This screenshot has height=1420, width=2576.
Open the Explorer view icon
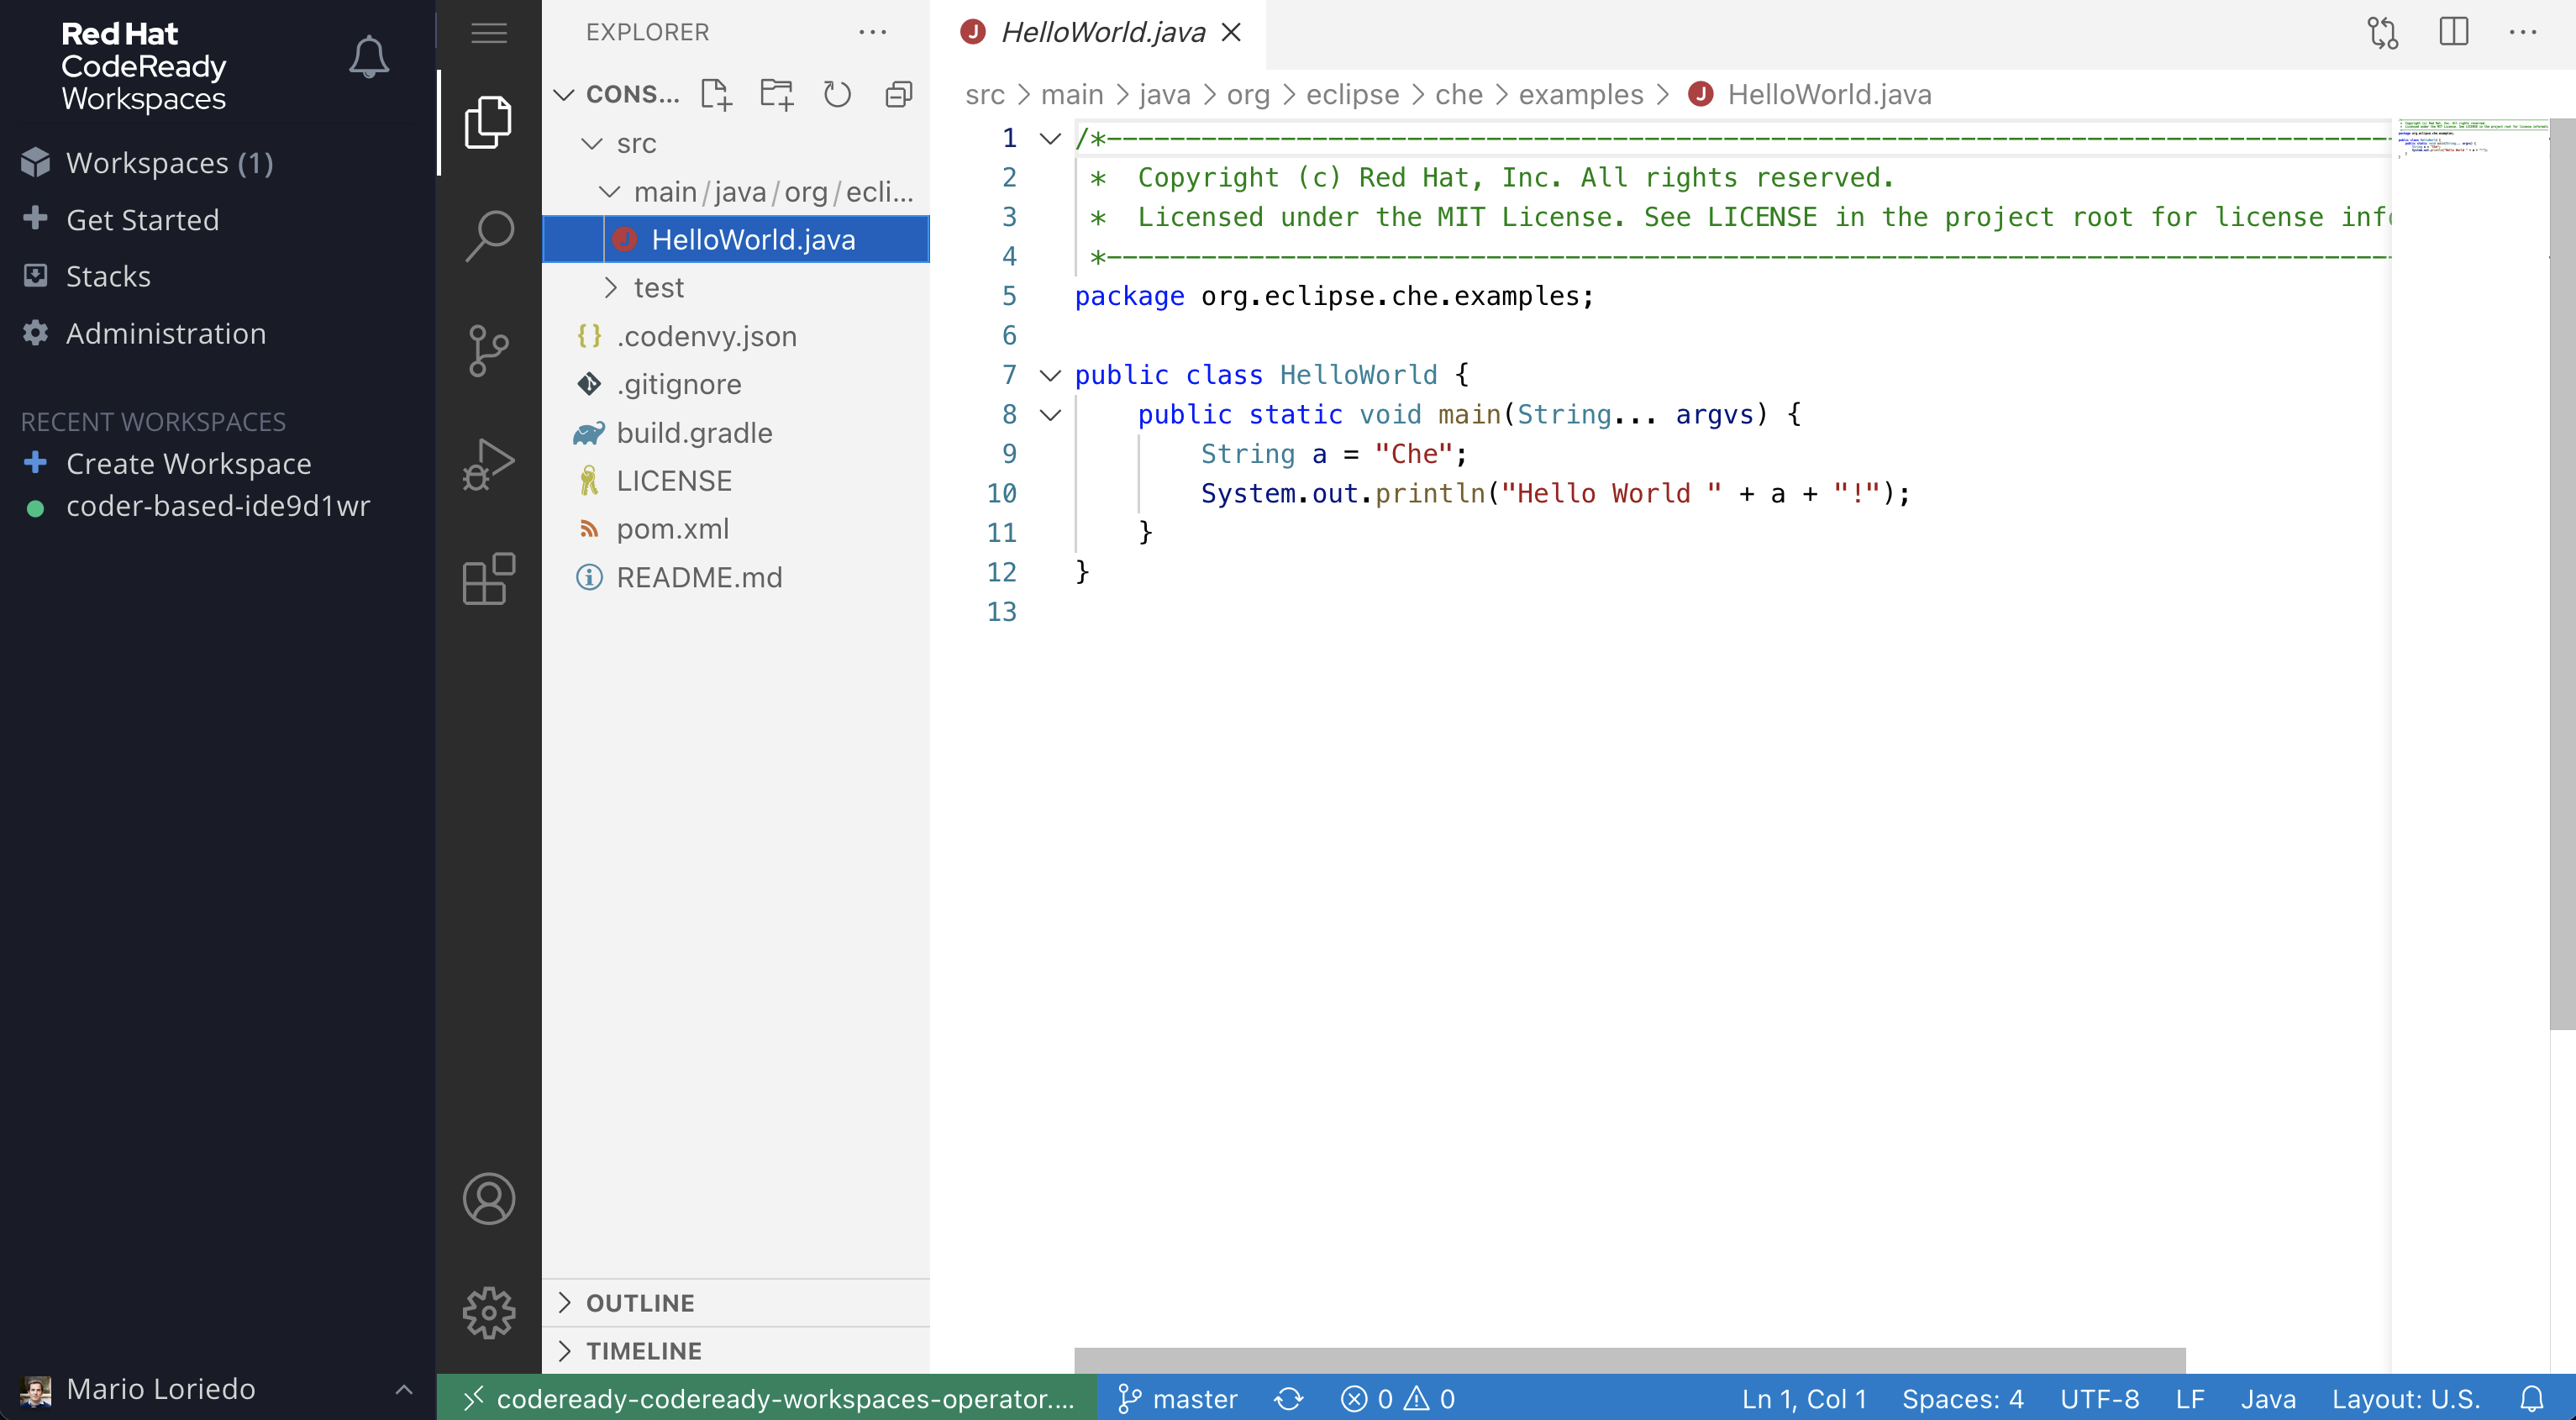pyautogui.click(x=489, y=122)
